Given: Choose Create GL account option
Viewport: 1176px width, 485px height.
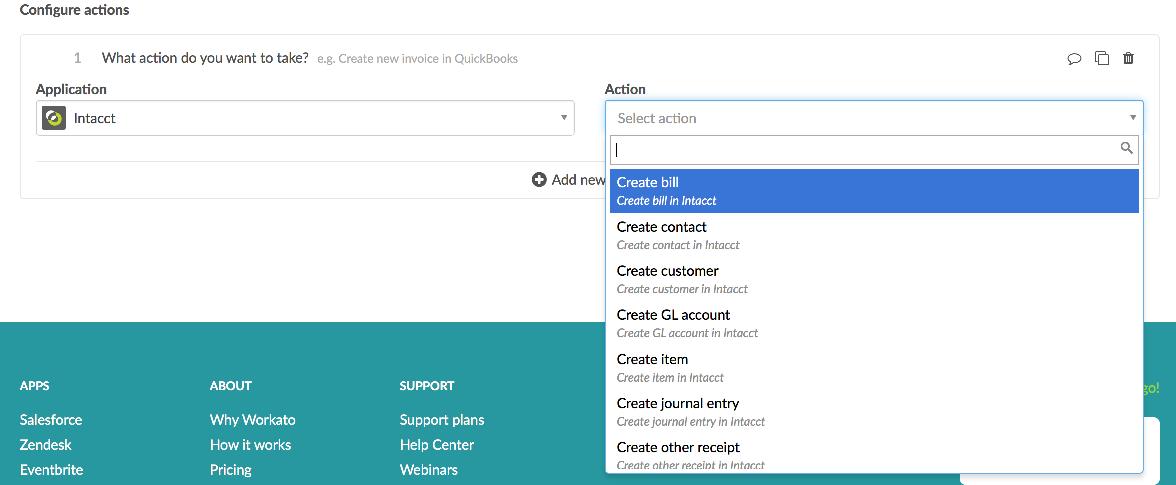Looking at the screenshot, I should pos(874,323).
